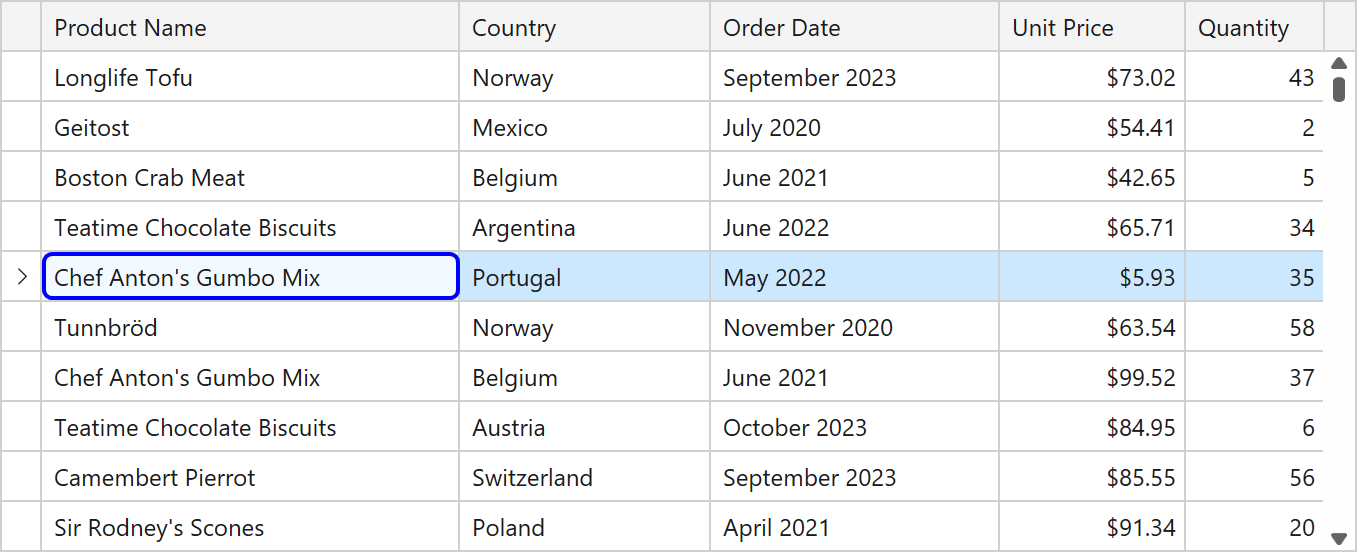
Task: Click the Quantity column header
Action: (1254, 28)
